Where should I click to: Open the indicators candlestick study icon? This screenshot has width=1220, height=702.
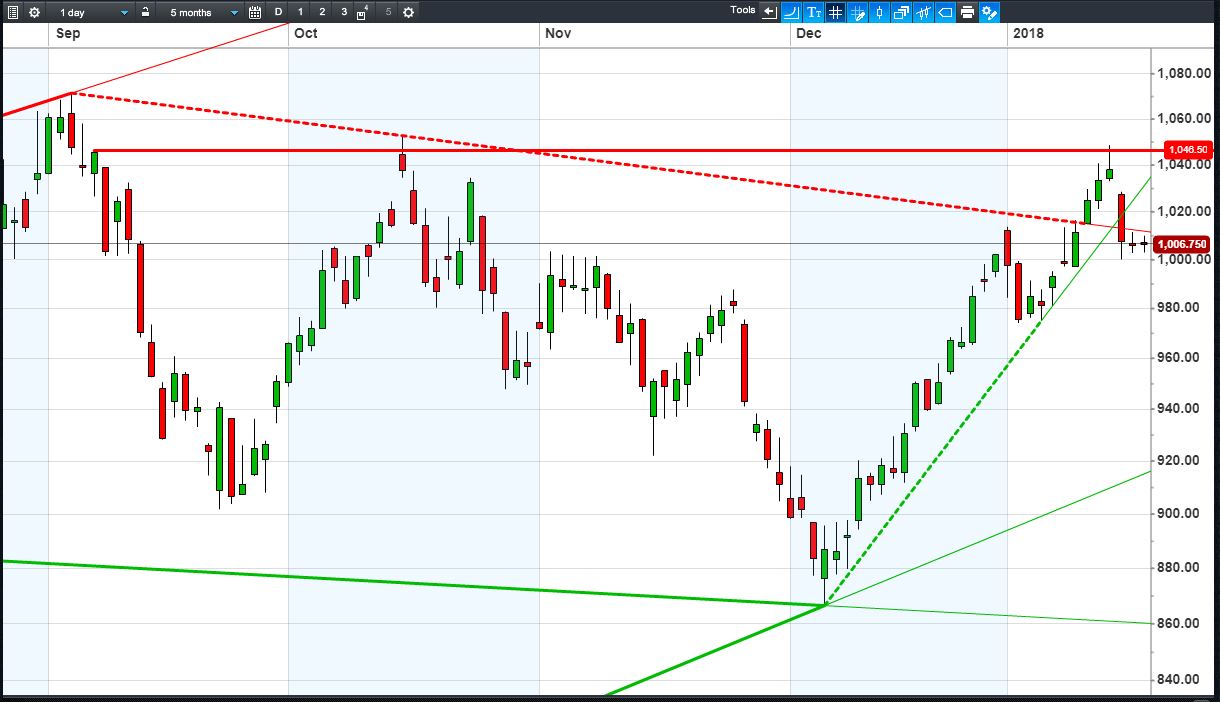click(924, 12)
